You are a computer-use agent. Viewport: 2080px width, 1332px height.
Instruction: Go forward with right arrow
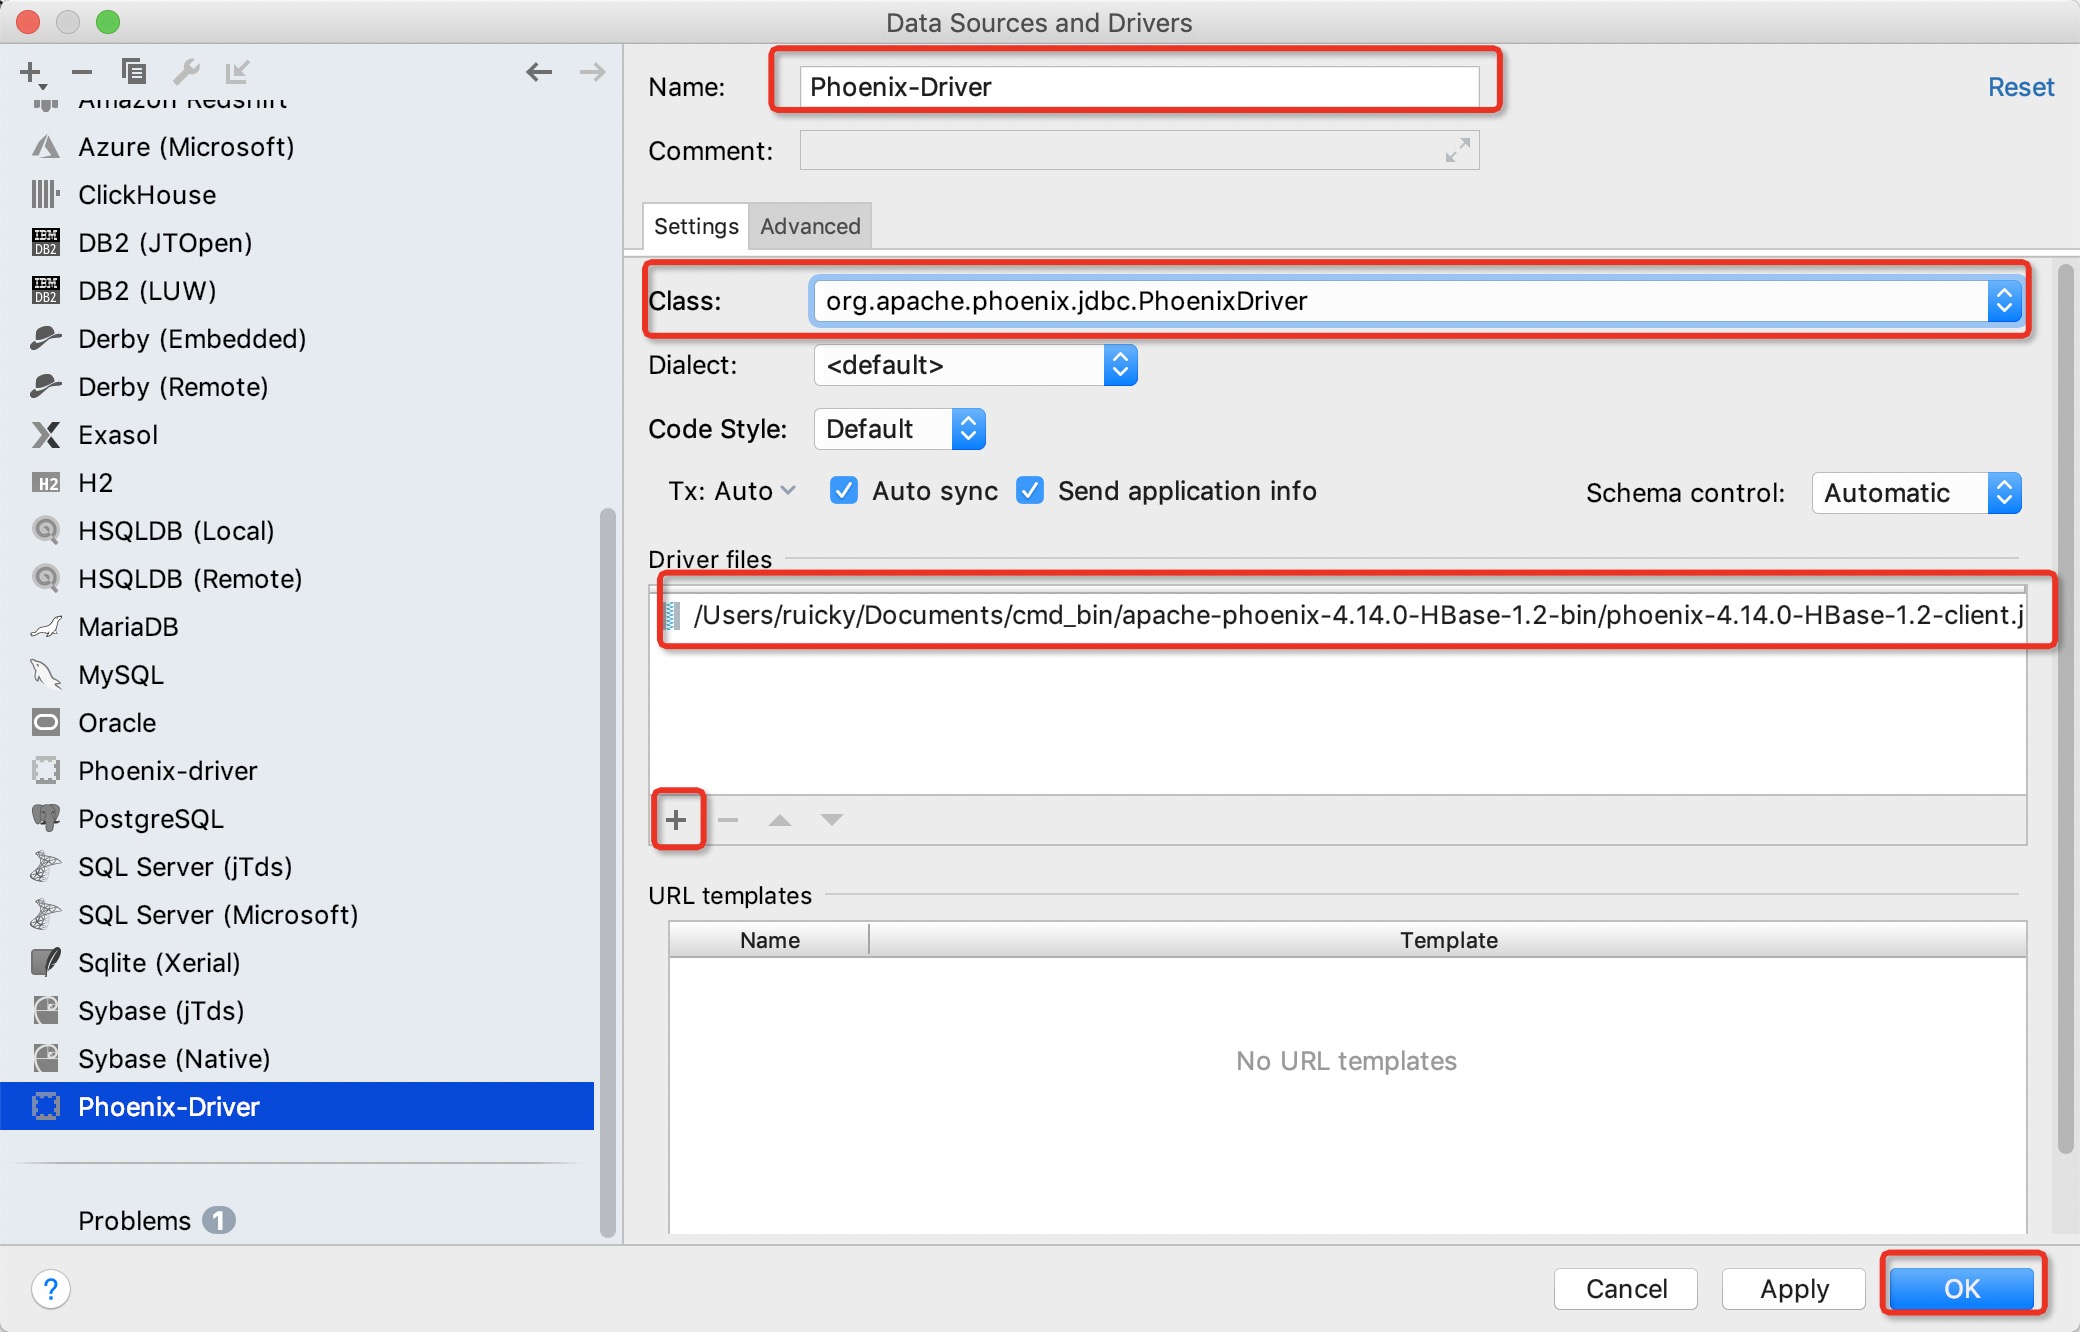tap(592, 72)
